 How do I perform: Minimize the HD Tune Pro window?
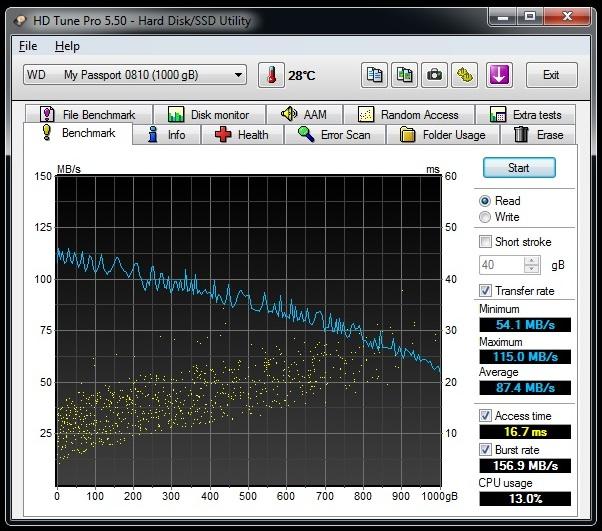tap(503, 17)
